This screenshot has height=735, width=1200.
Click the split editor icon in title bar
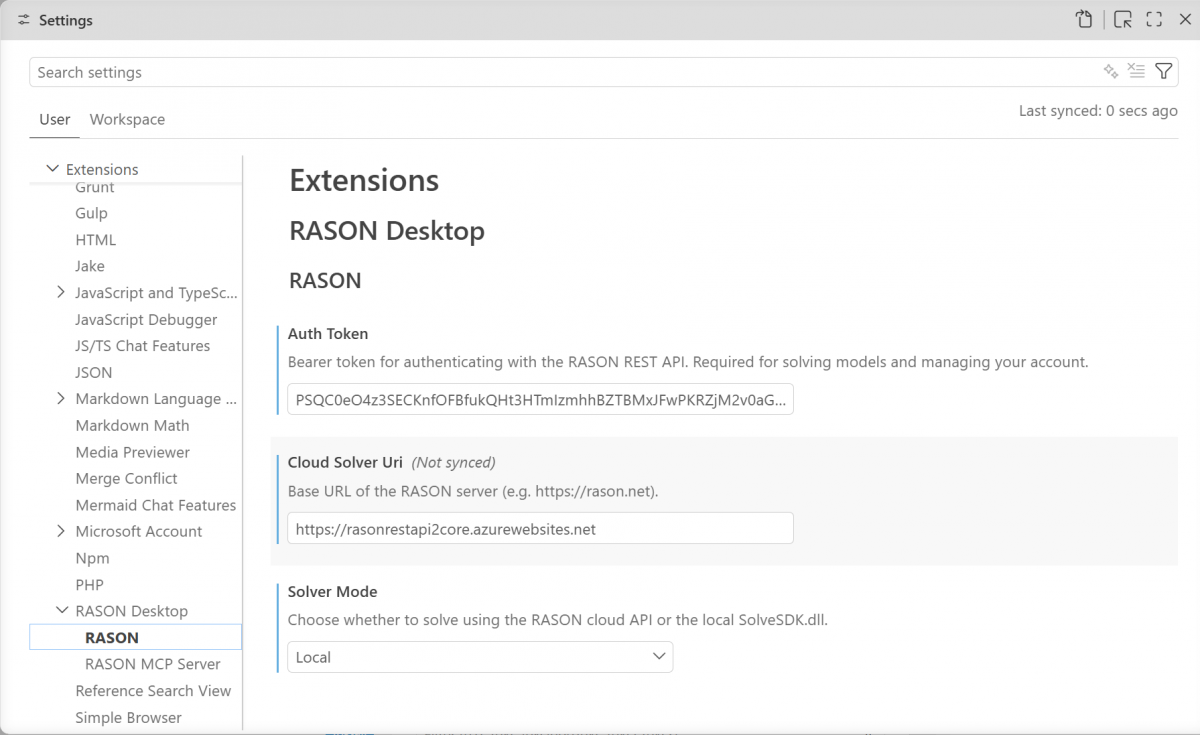coord(1123,19)
